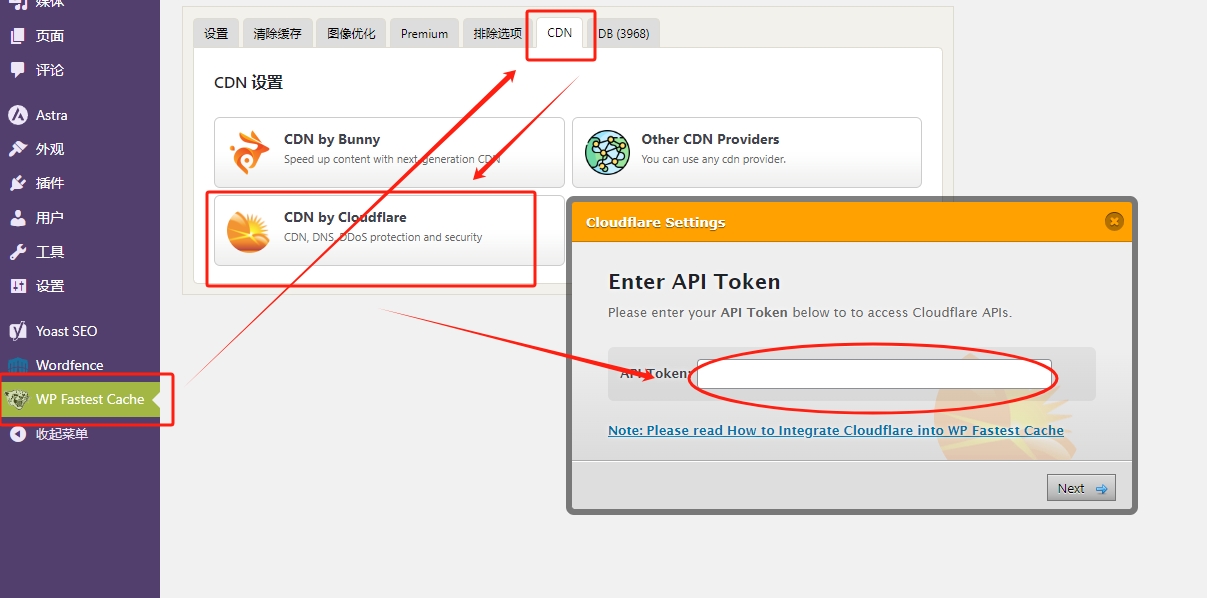Switch to the 图像优化 tab
The height and width of the screenshot is (598, 1207).
352,33
